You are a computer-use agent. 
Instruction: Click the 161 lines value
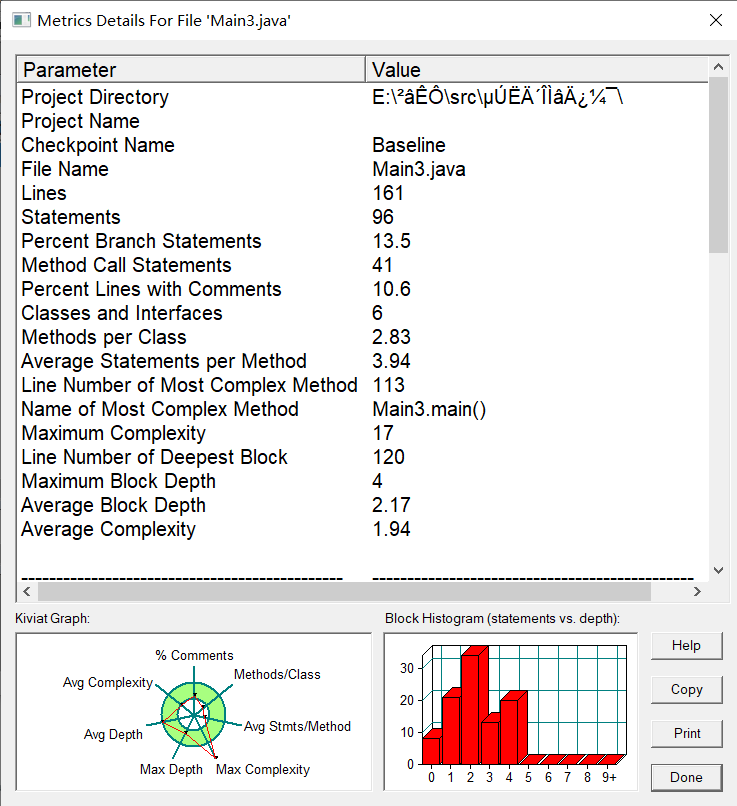coord(388,193)
